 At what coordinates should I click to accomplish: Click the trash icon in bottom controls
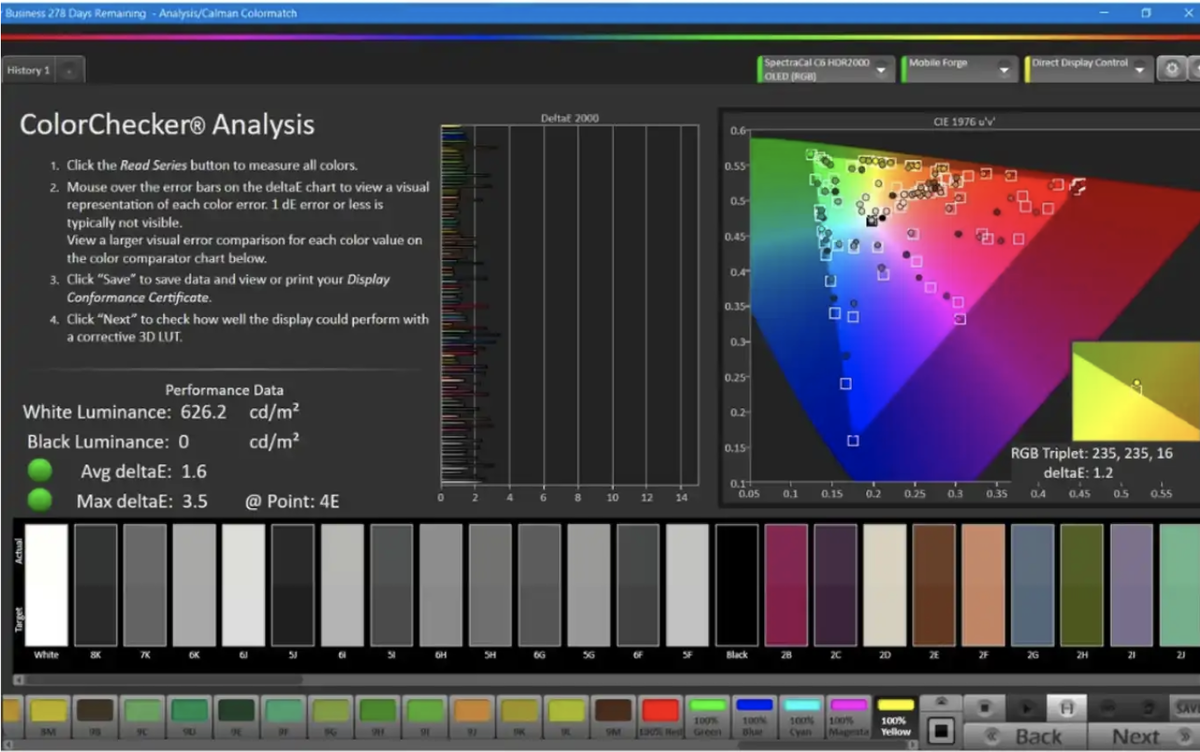pyautogui.click(x=1148, y=707)
